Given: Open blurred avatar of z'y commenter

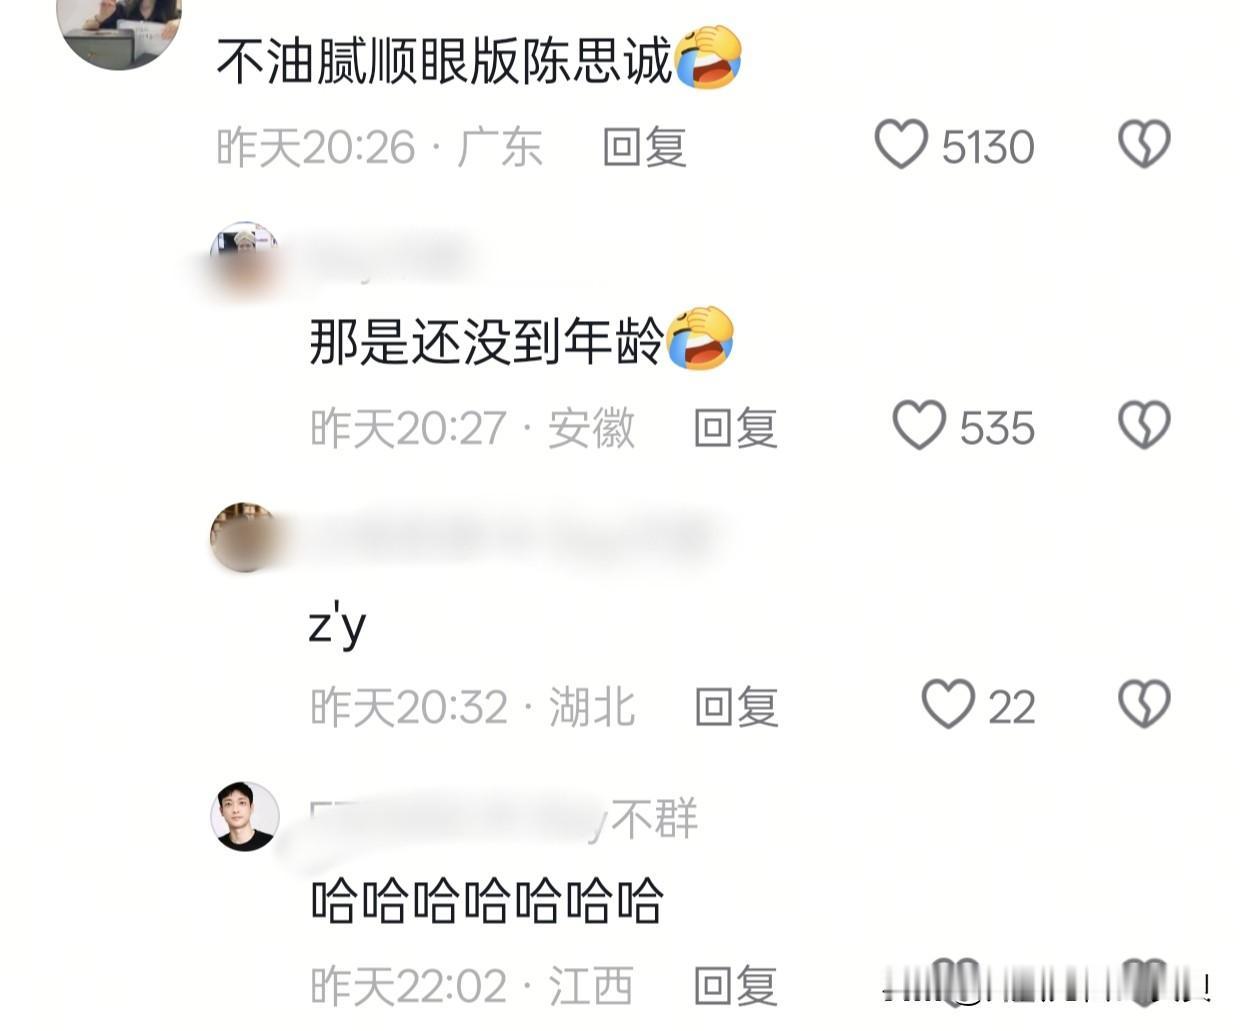Looking at the screenshot, I should coord(245,538).
